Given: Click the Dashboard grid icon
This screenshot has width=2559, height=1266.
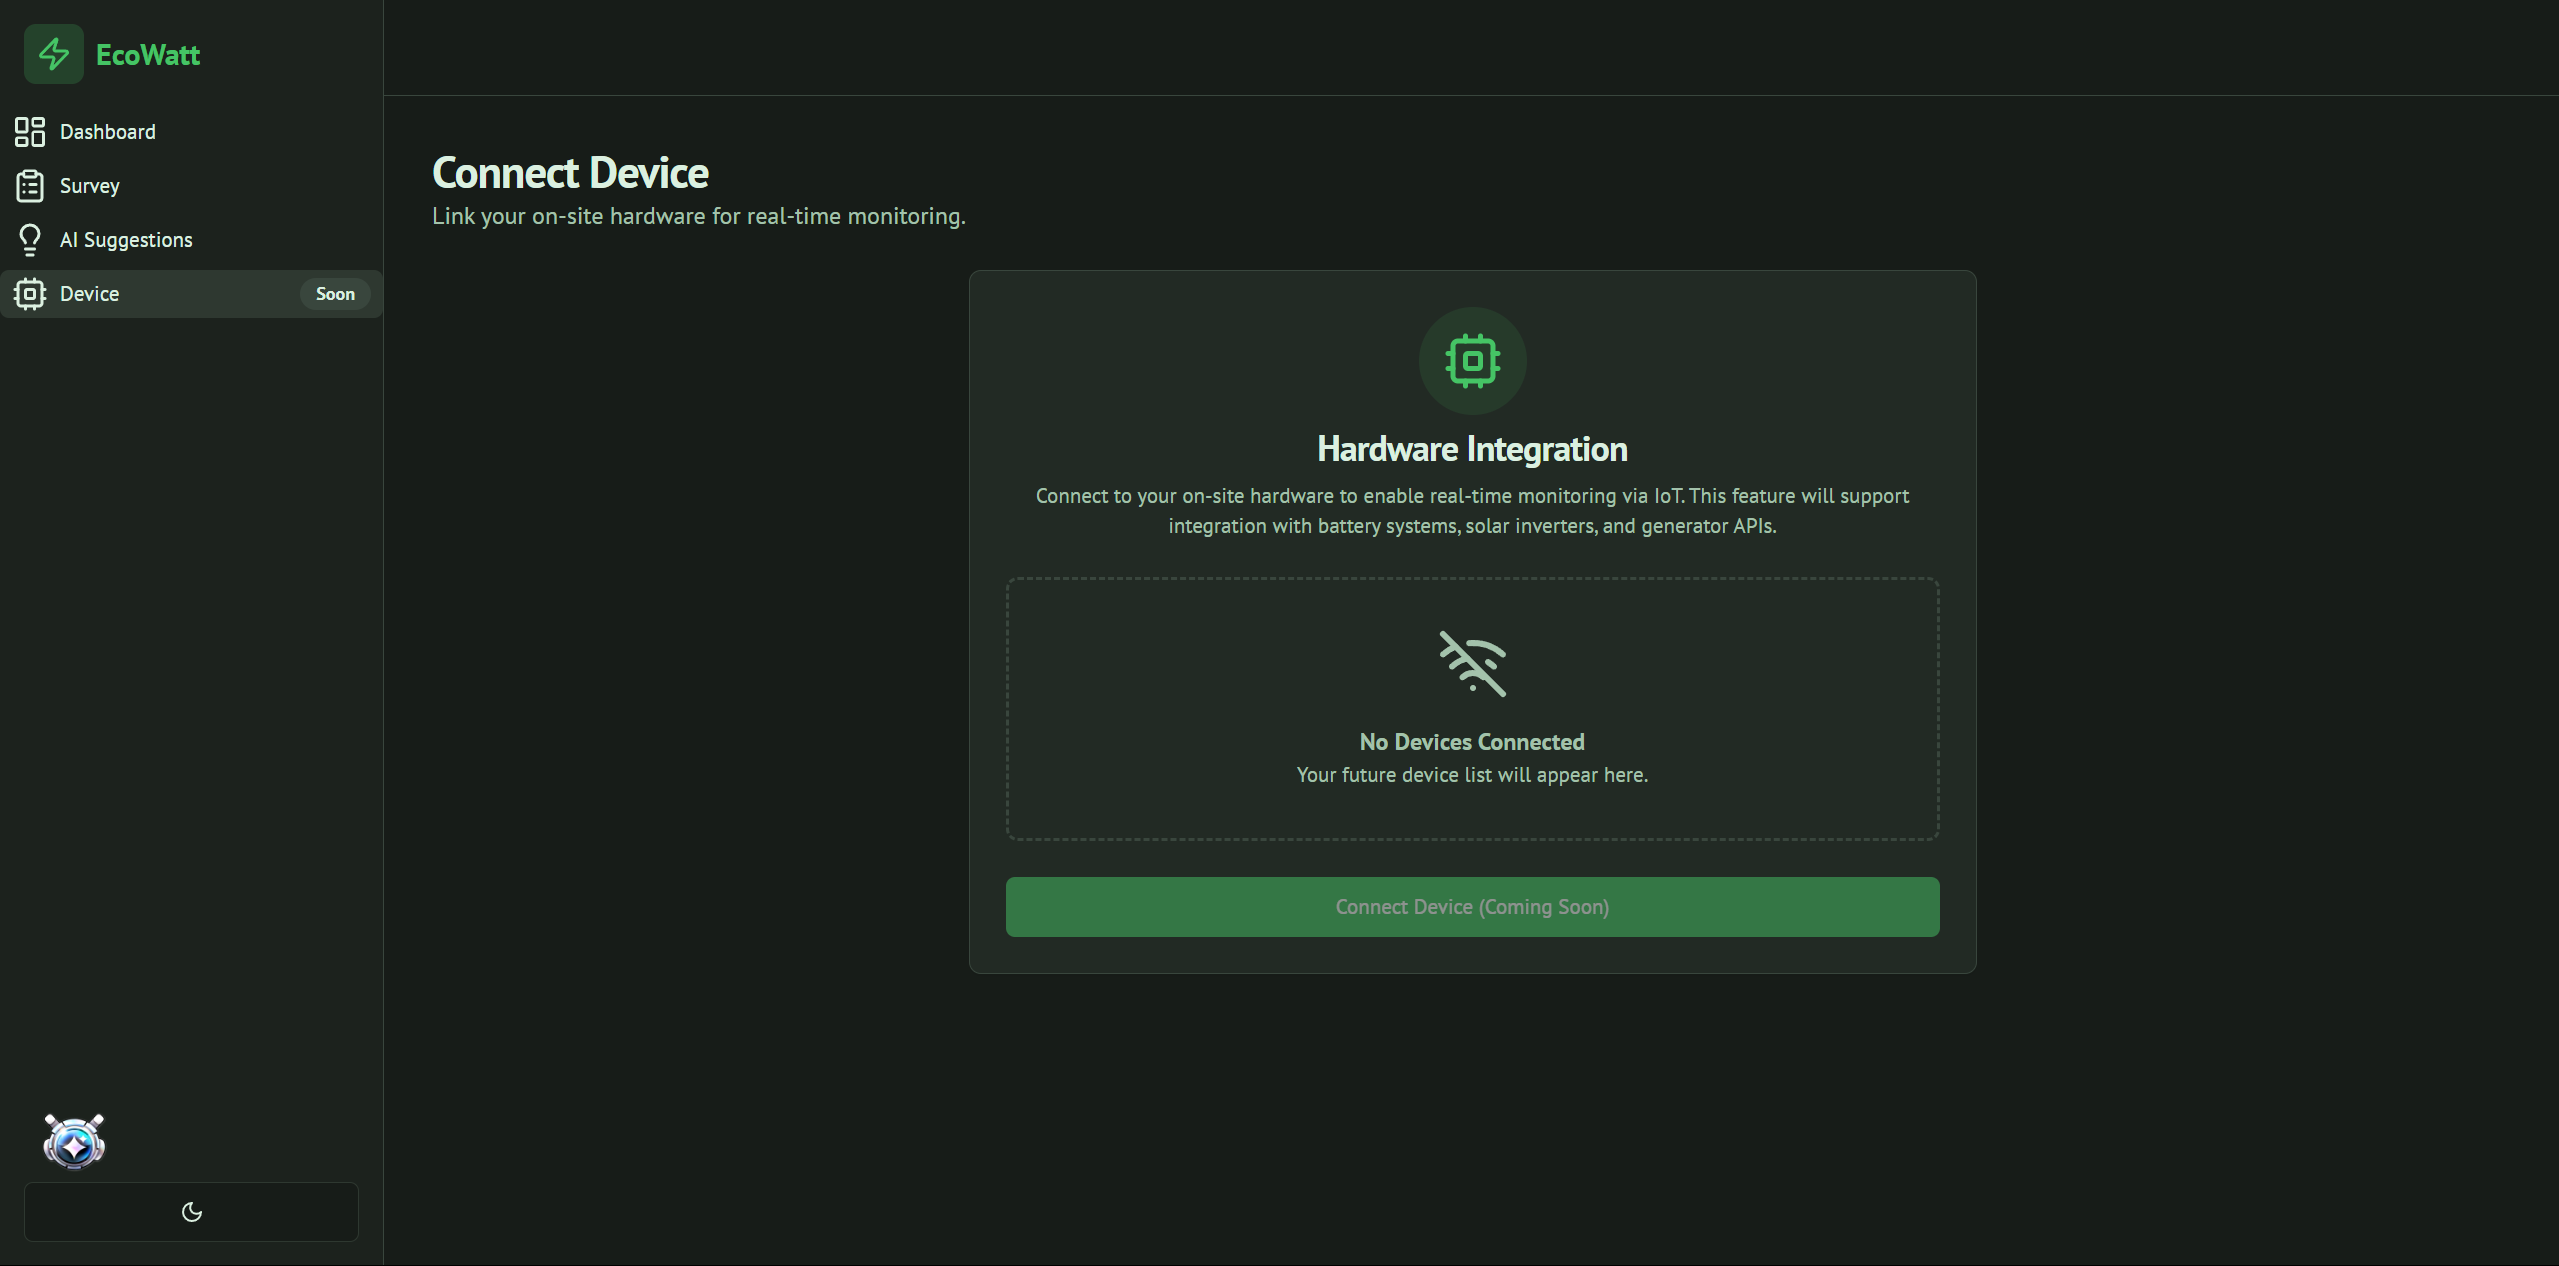Looking at the screenshot, I should [30, 132].
